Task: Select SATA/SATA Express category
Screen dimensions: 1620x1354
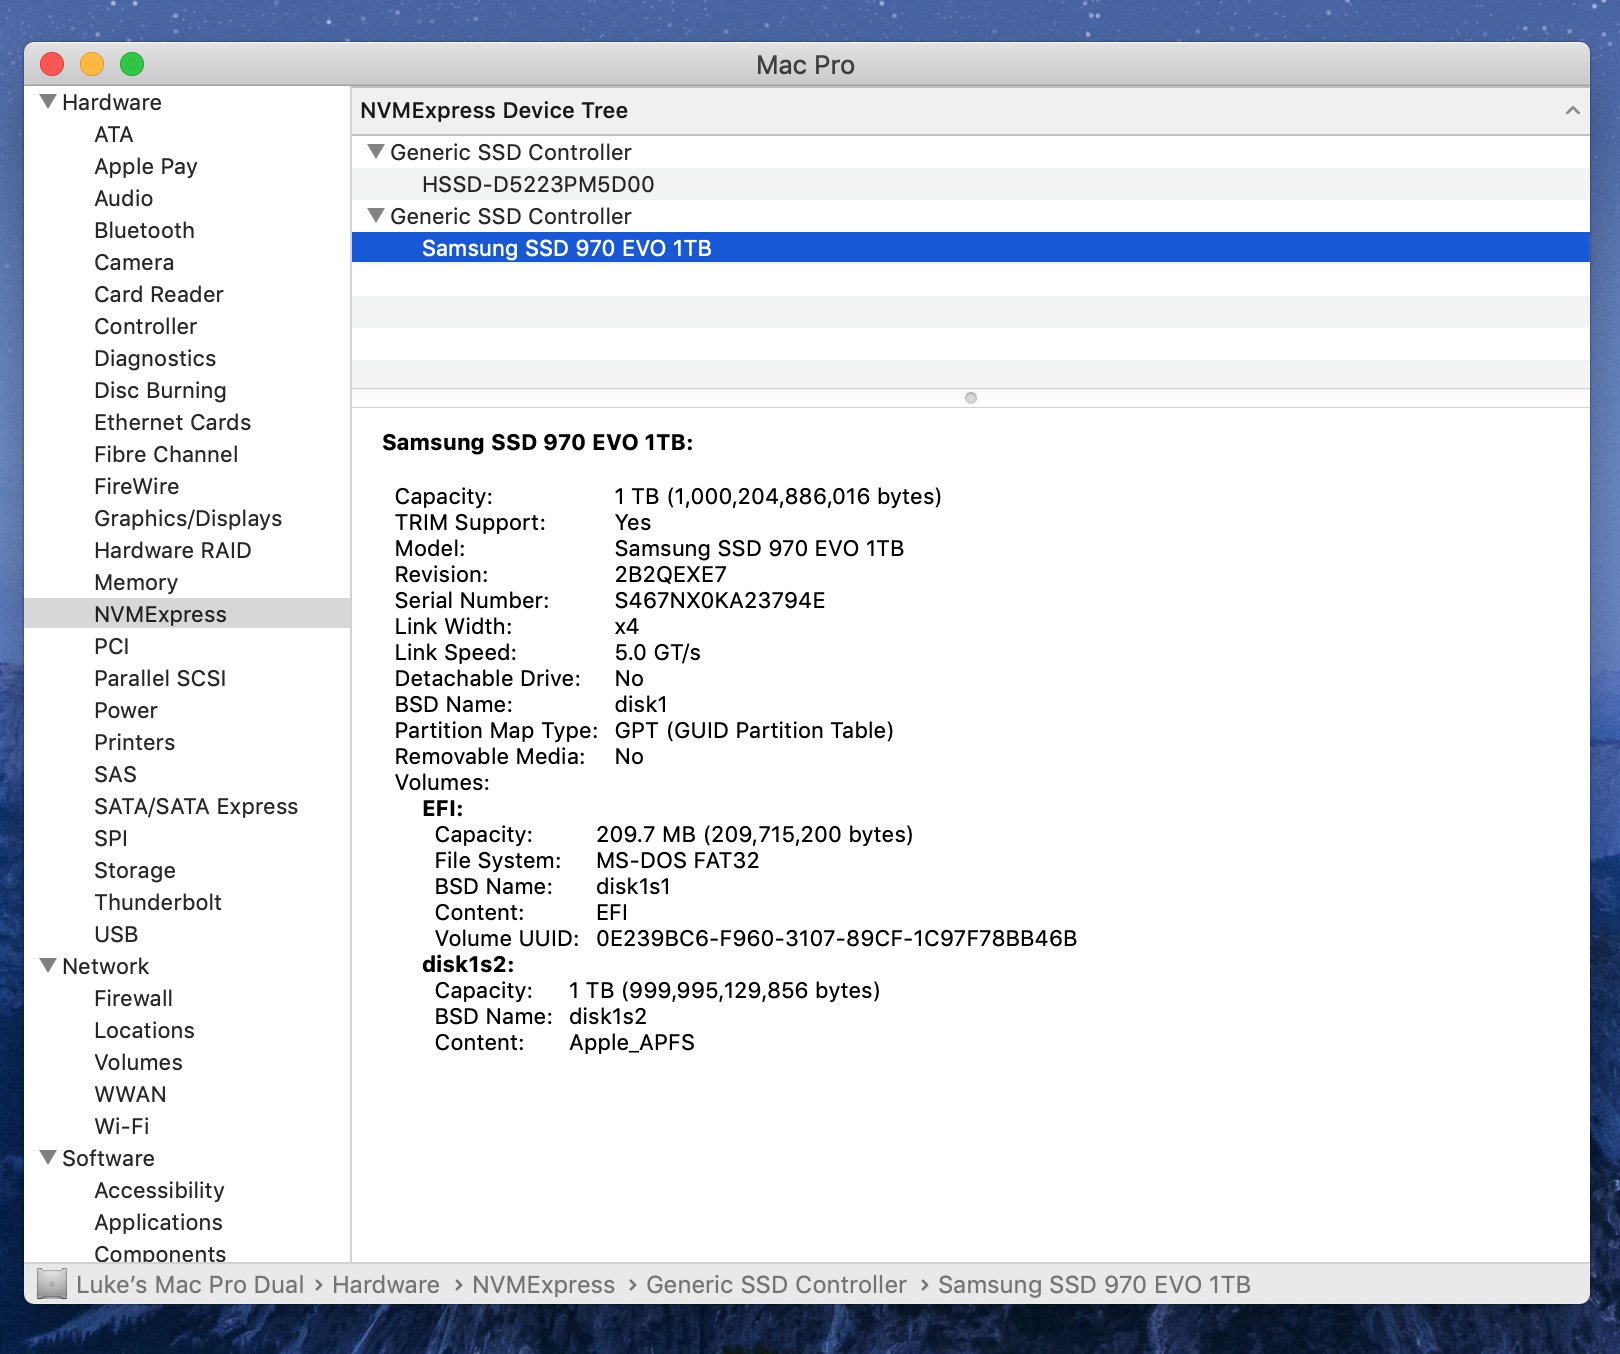Action: tap(196, 806)
